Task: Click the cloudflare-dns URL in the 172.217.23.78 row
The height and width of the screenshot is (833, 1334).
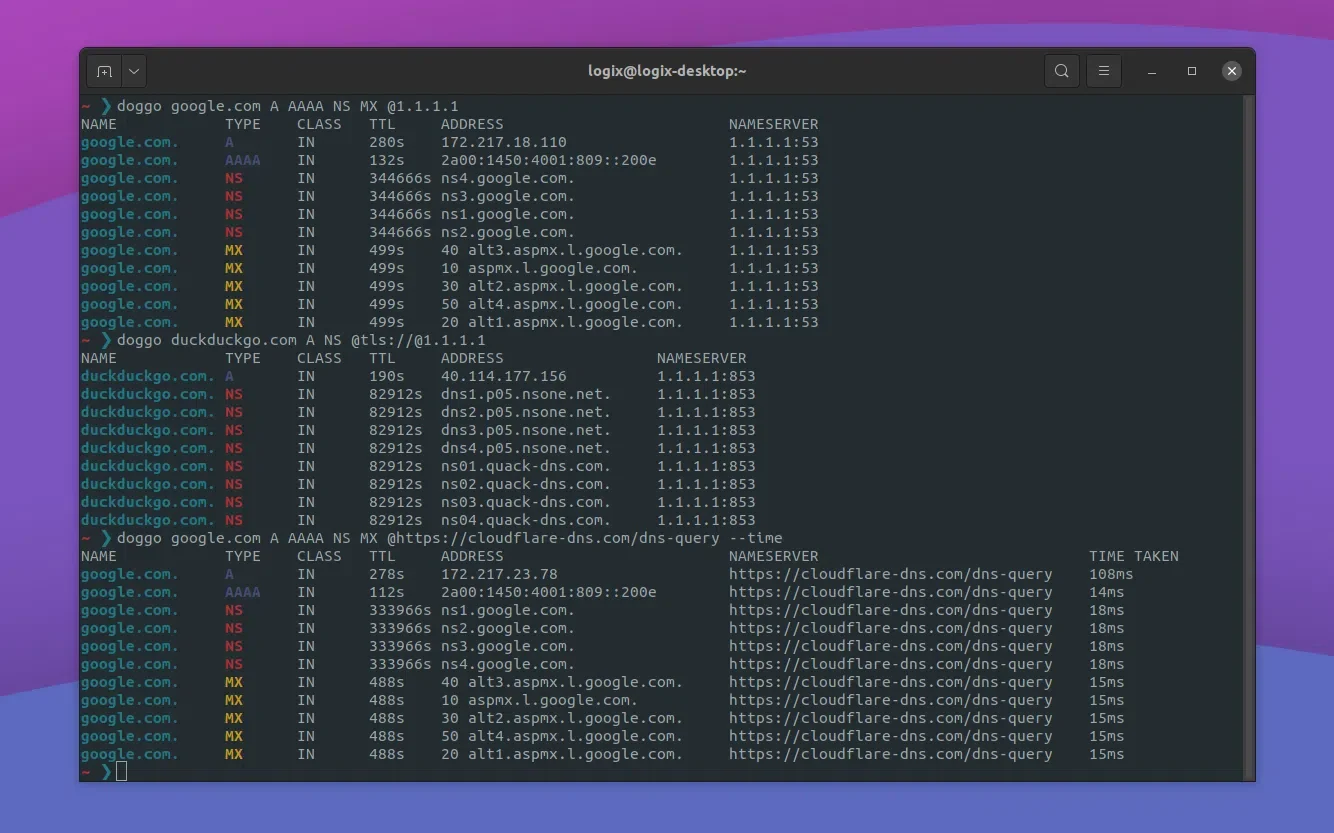Action: pos(891,574)
